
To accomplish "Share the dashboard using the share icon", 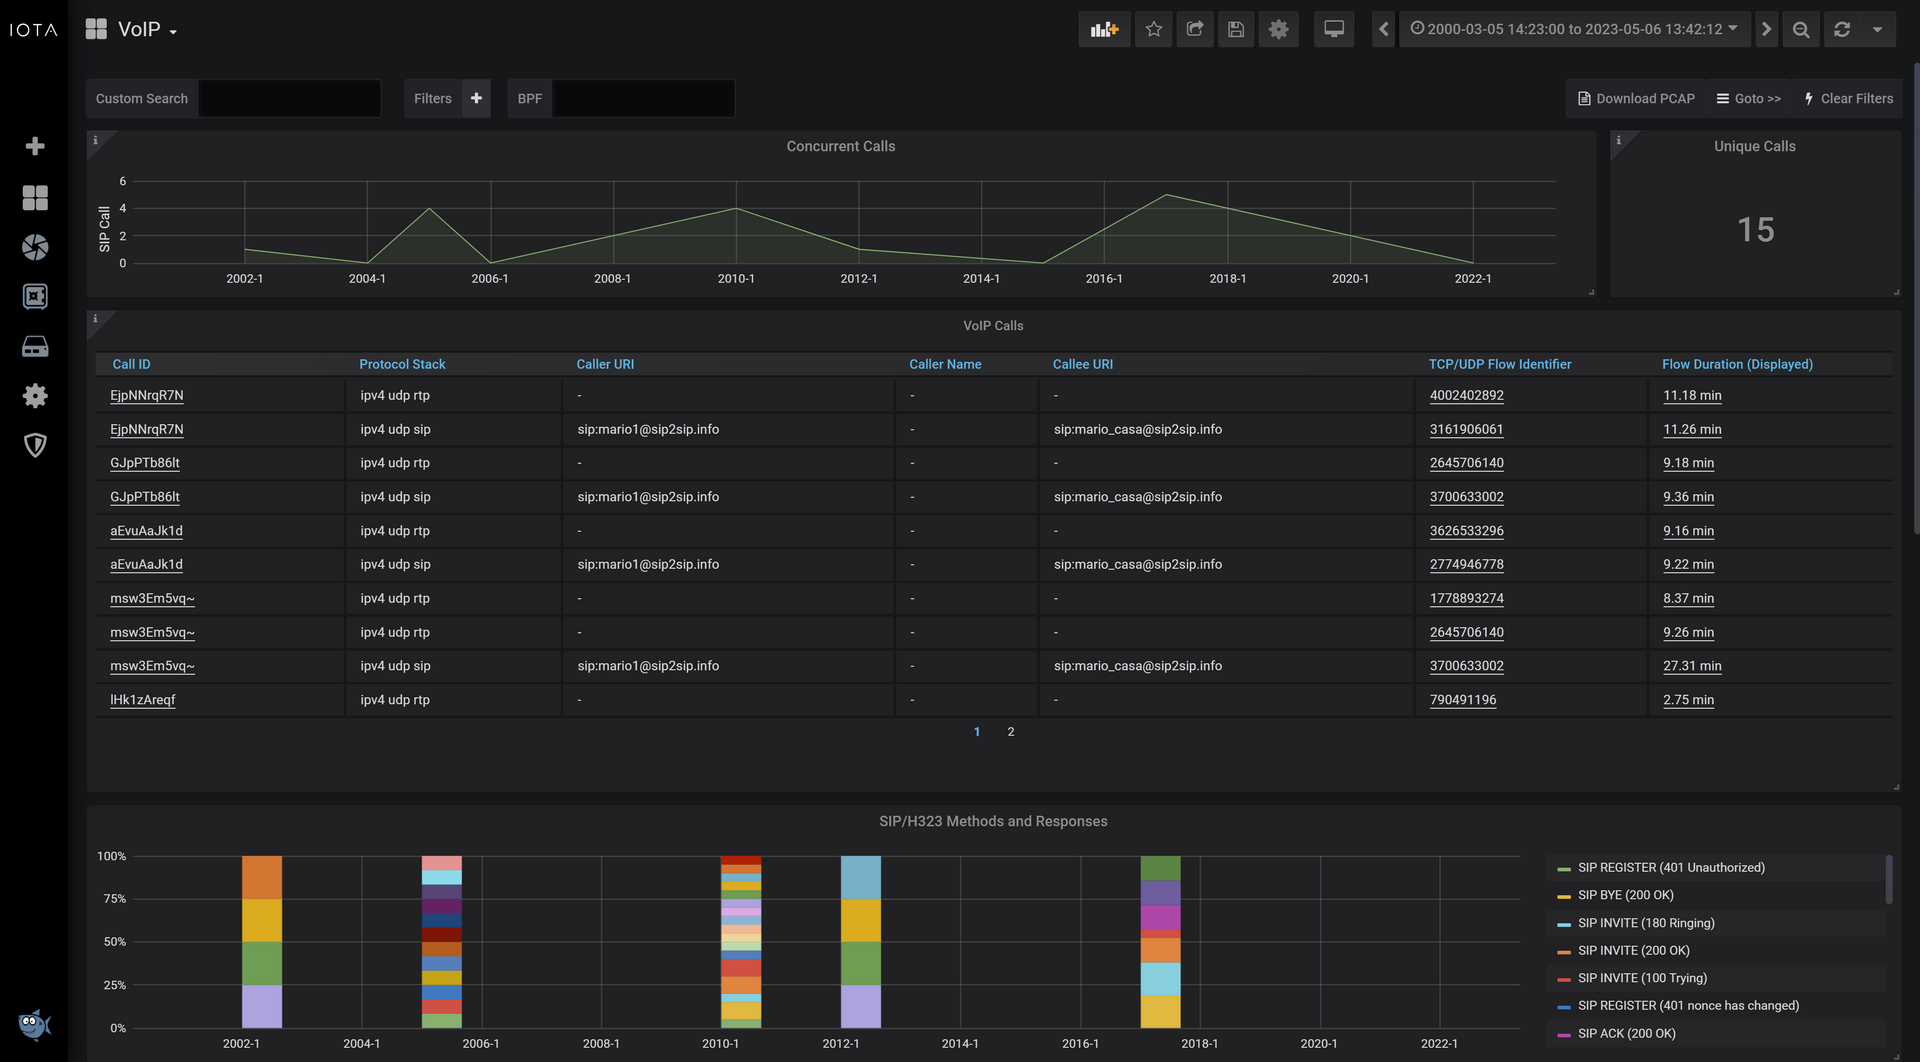I will 1194,29.
